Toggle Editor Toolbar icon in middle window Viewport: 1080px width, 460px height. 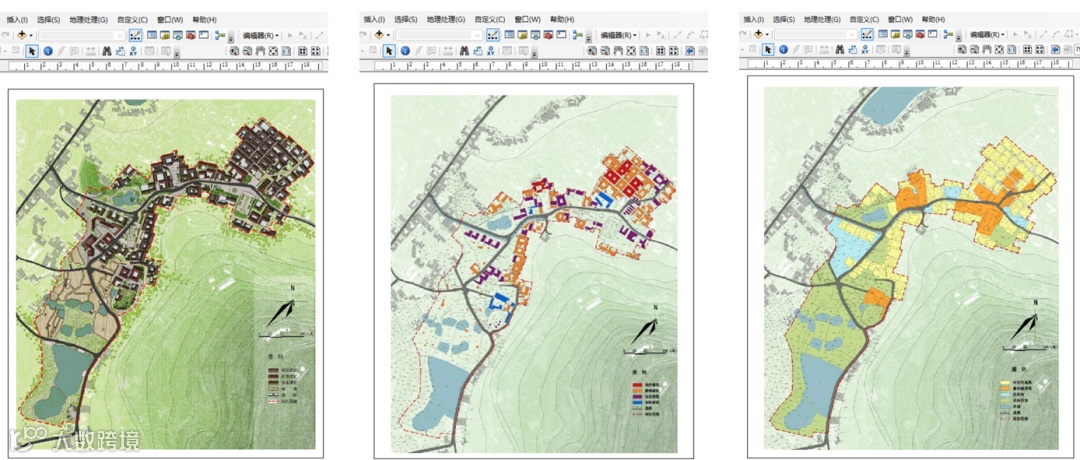492,35
